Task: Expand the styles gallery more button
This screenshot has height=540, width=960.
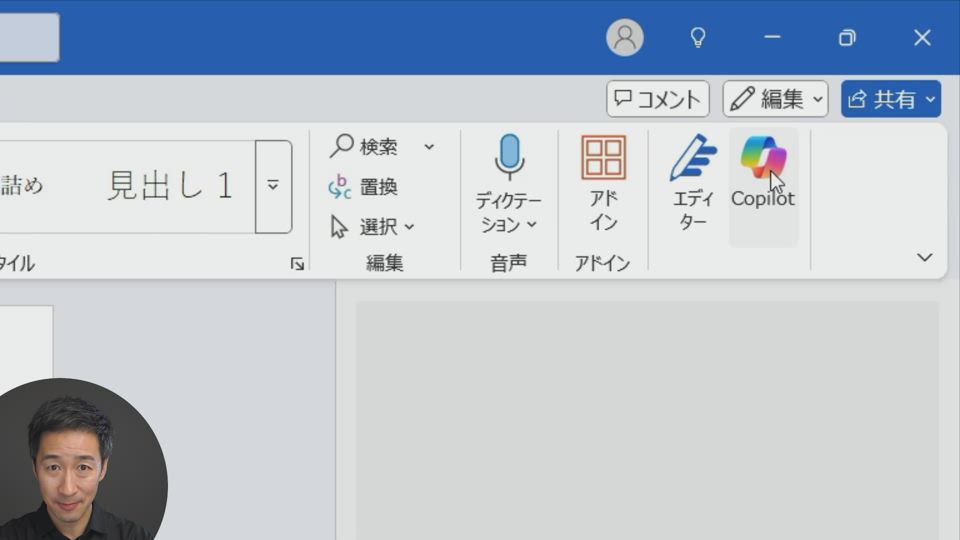Action: [x=273, y=186]
